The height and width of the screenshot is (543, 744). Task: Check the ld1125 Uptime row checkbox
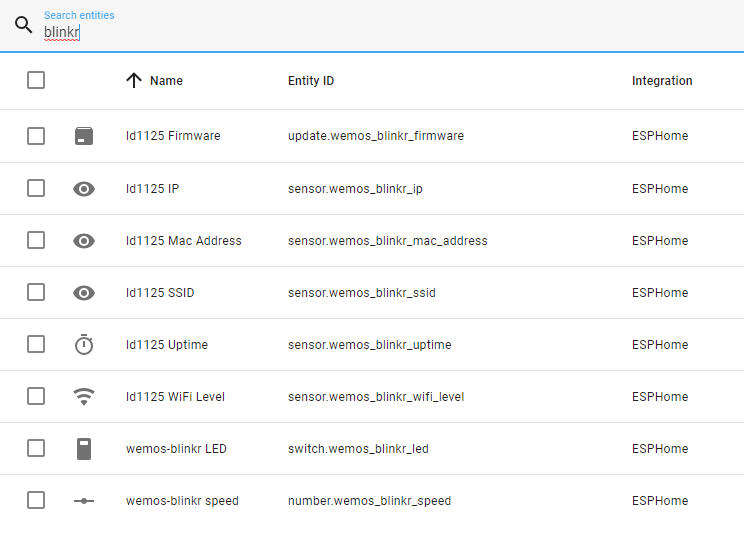pos(36,344)
